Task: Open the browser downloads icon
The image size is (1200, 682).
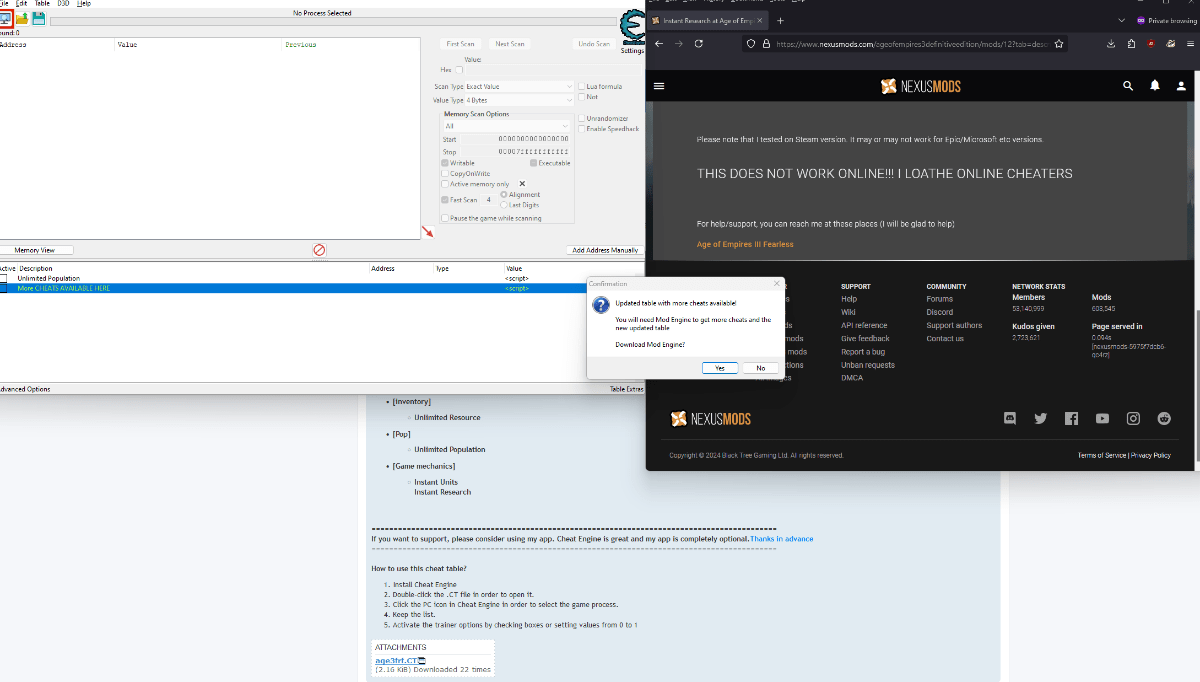Action: coord(1112,44)
